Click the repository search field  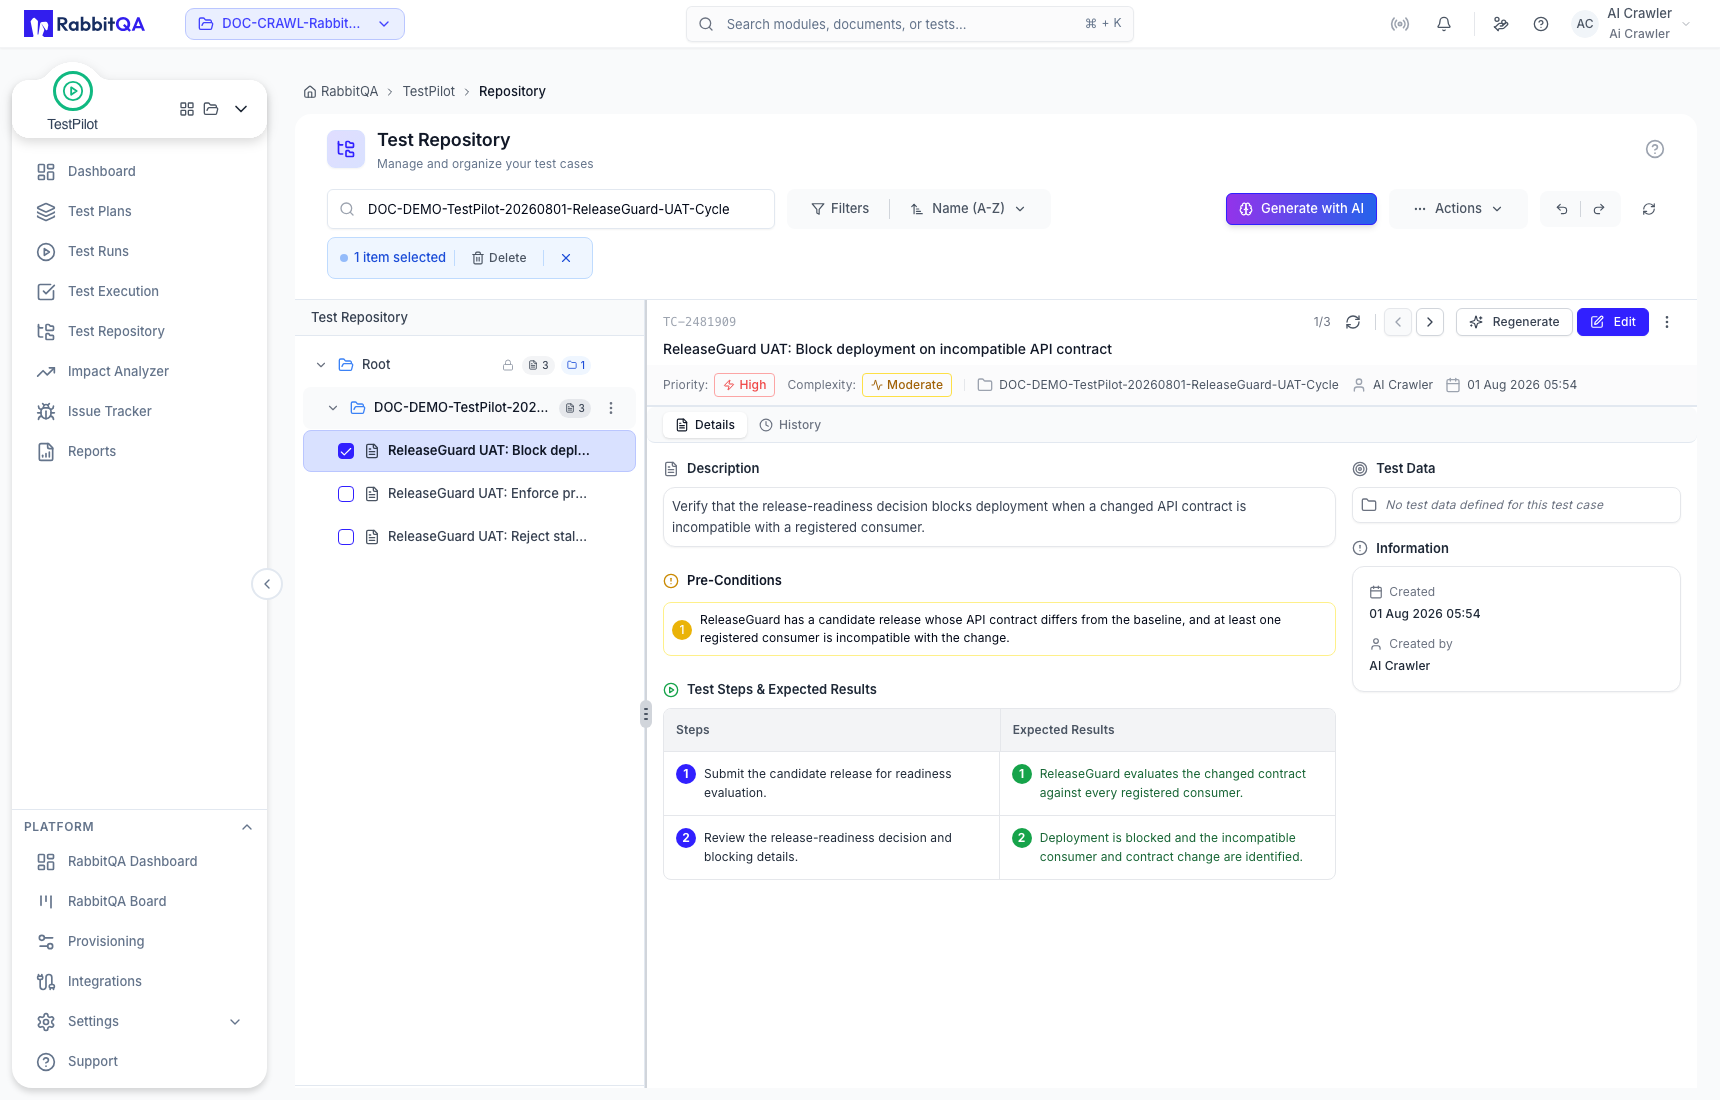[551, 209]
